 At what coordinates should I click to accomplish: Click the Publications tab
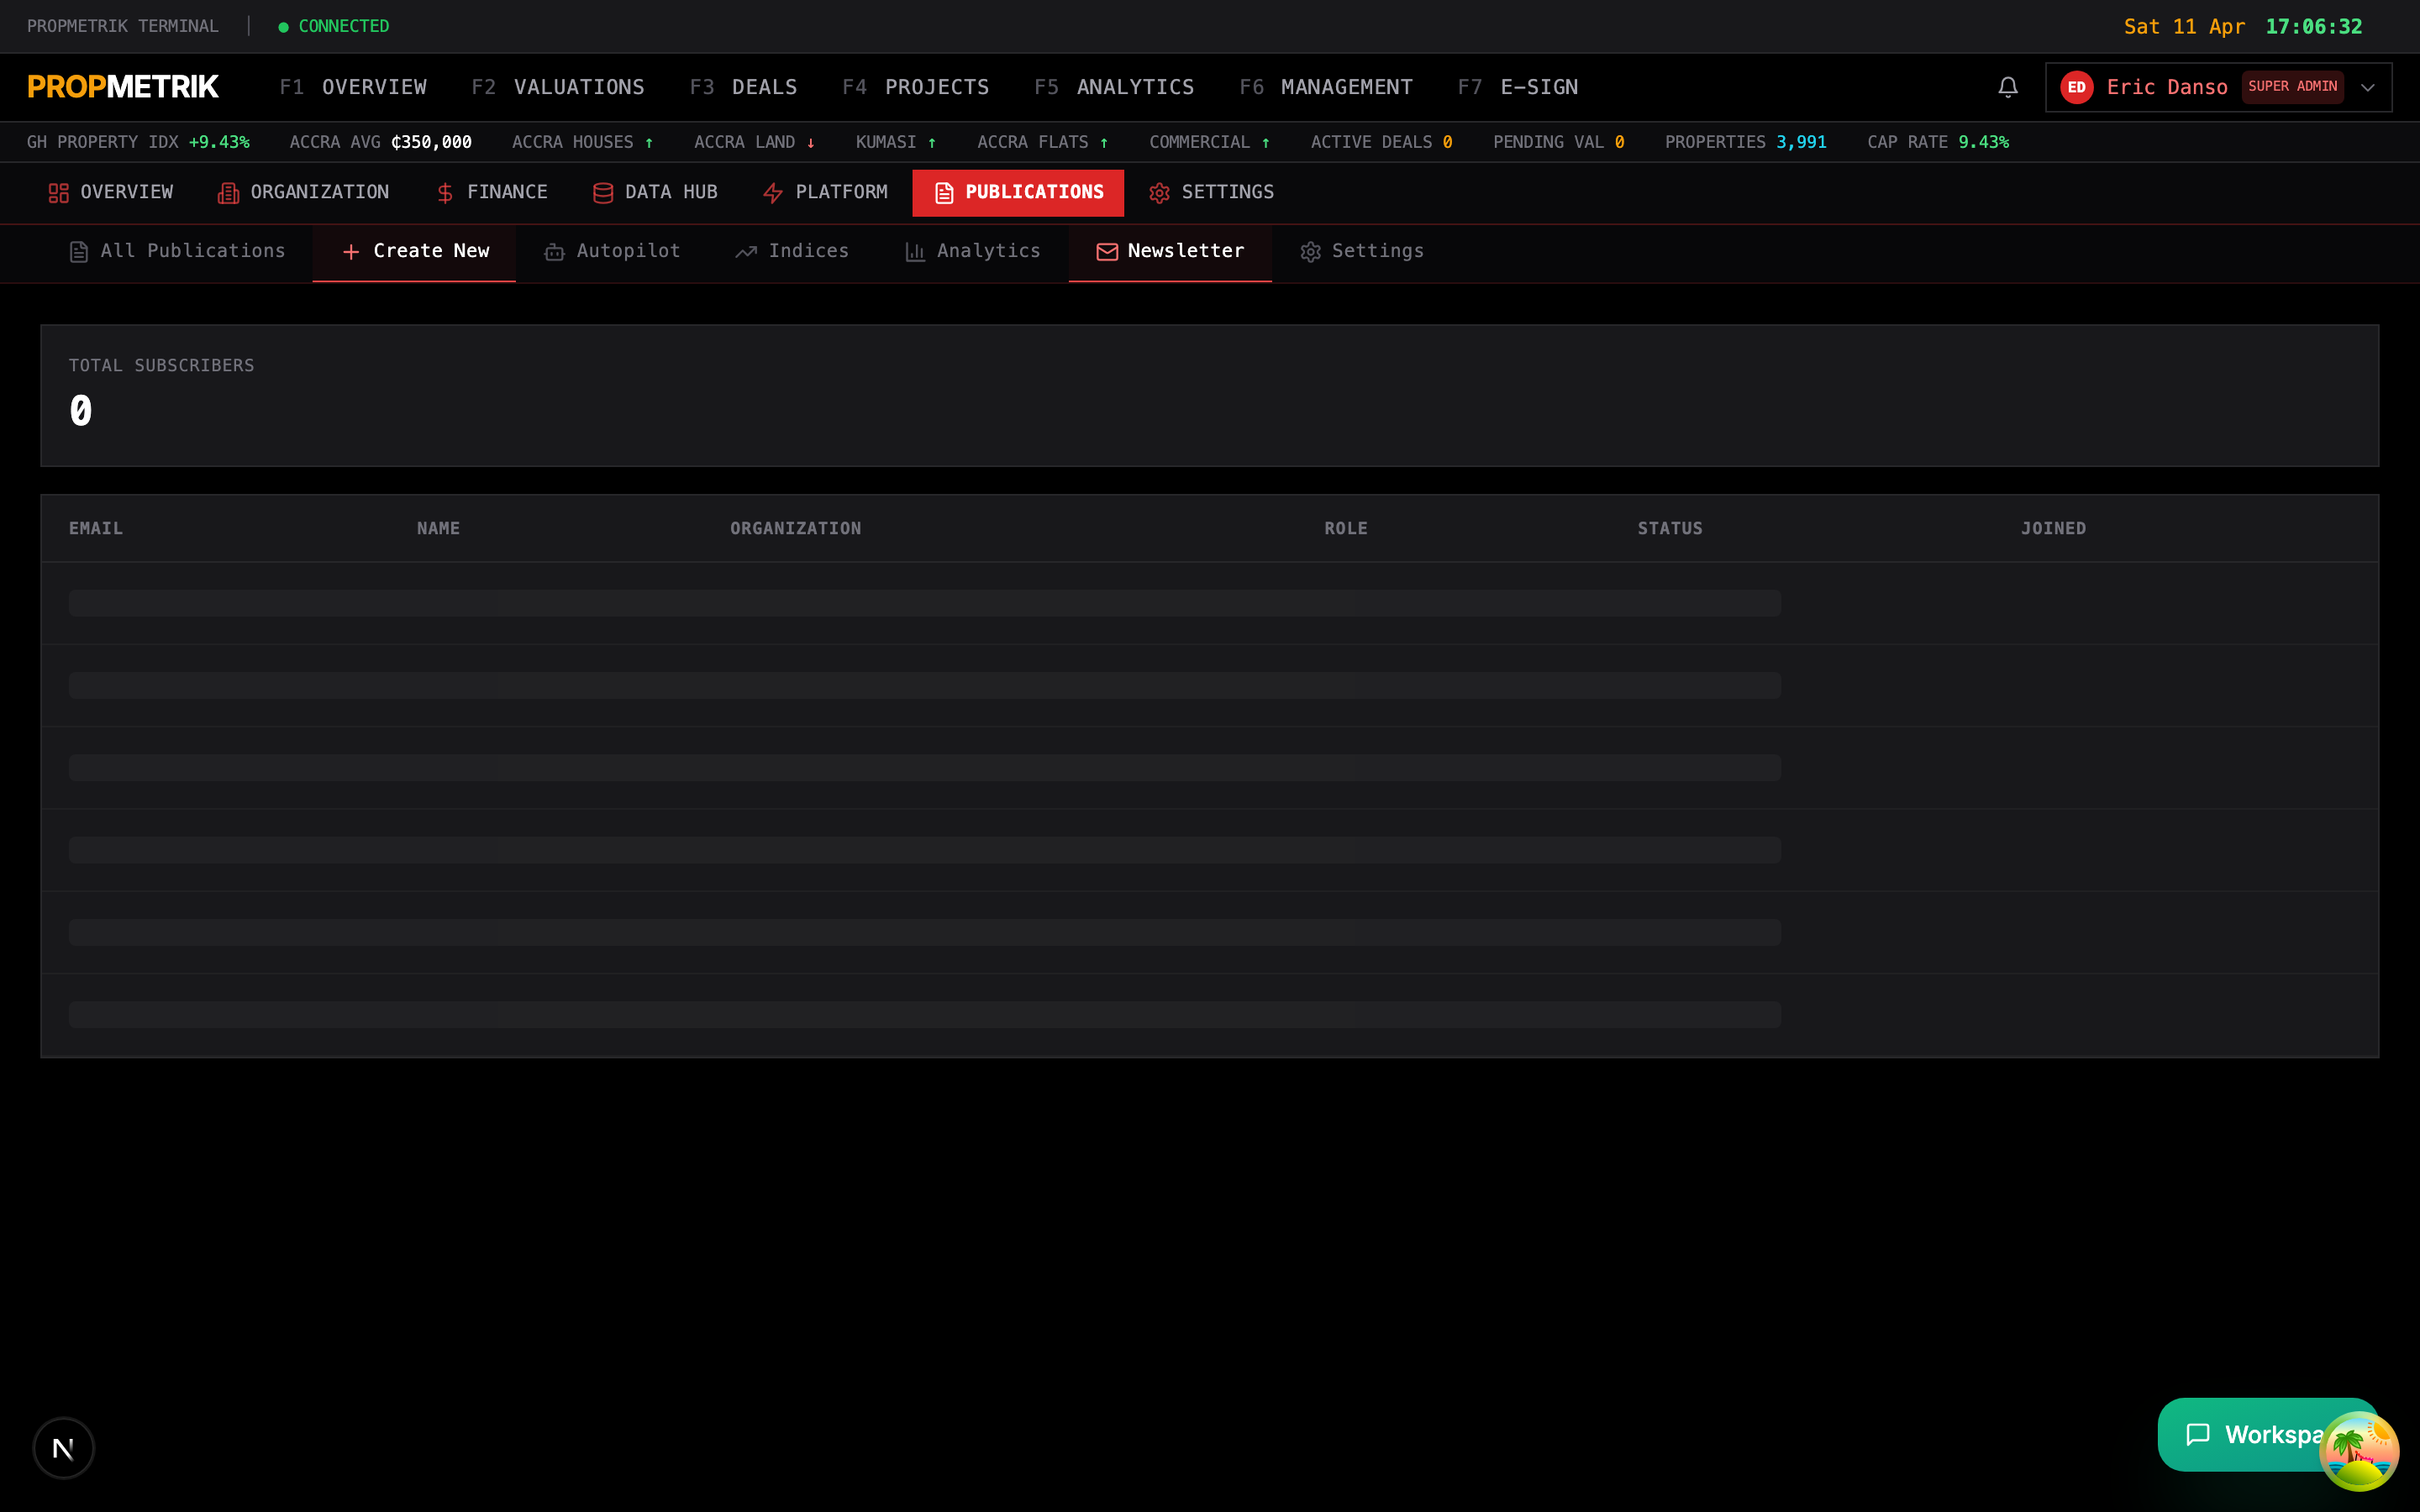(1018, 192)
